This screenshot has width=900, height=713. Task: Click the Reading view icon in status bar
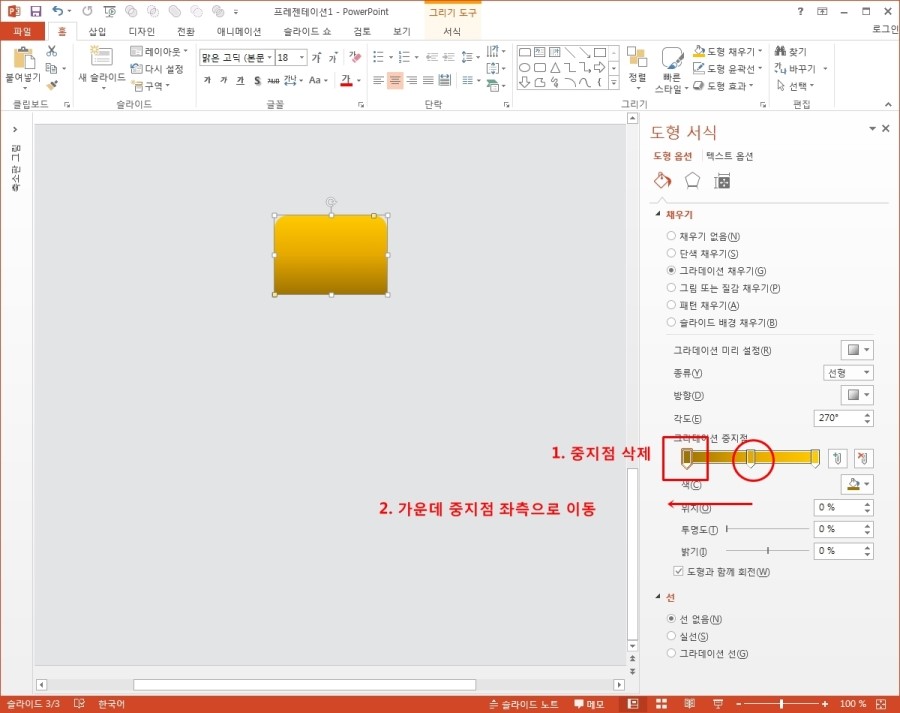(x=689, y=704)
